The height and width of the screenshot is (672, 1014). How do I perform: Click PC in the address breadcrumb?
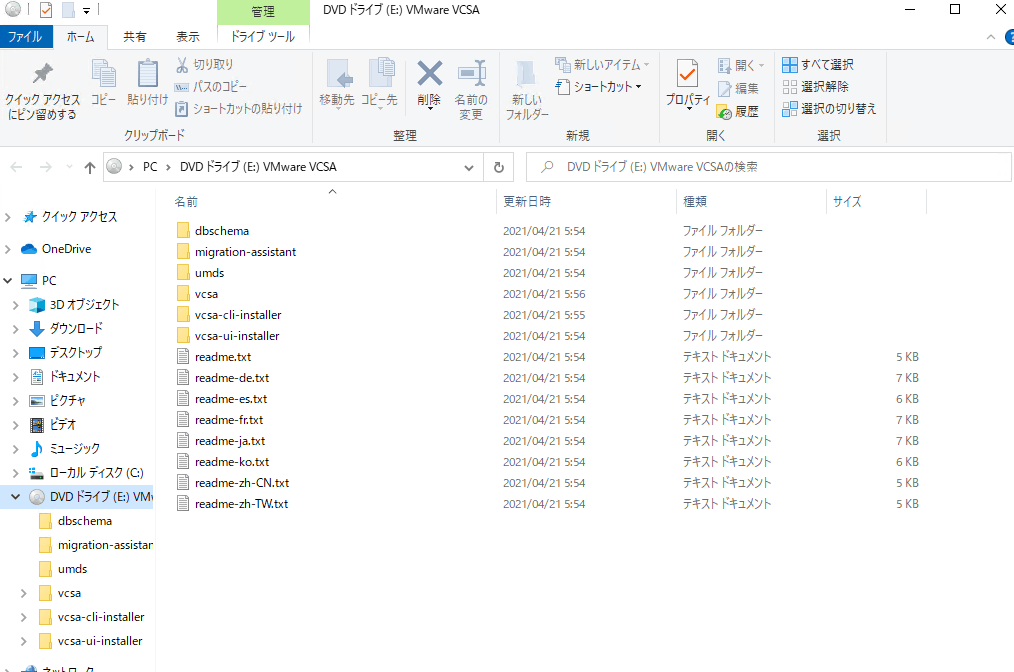150,167
